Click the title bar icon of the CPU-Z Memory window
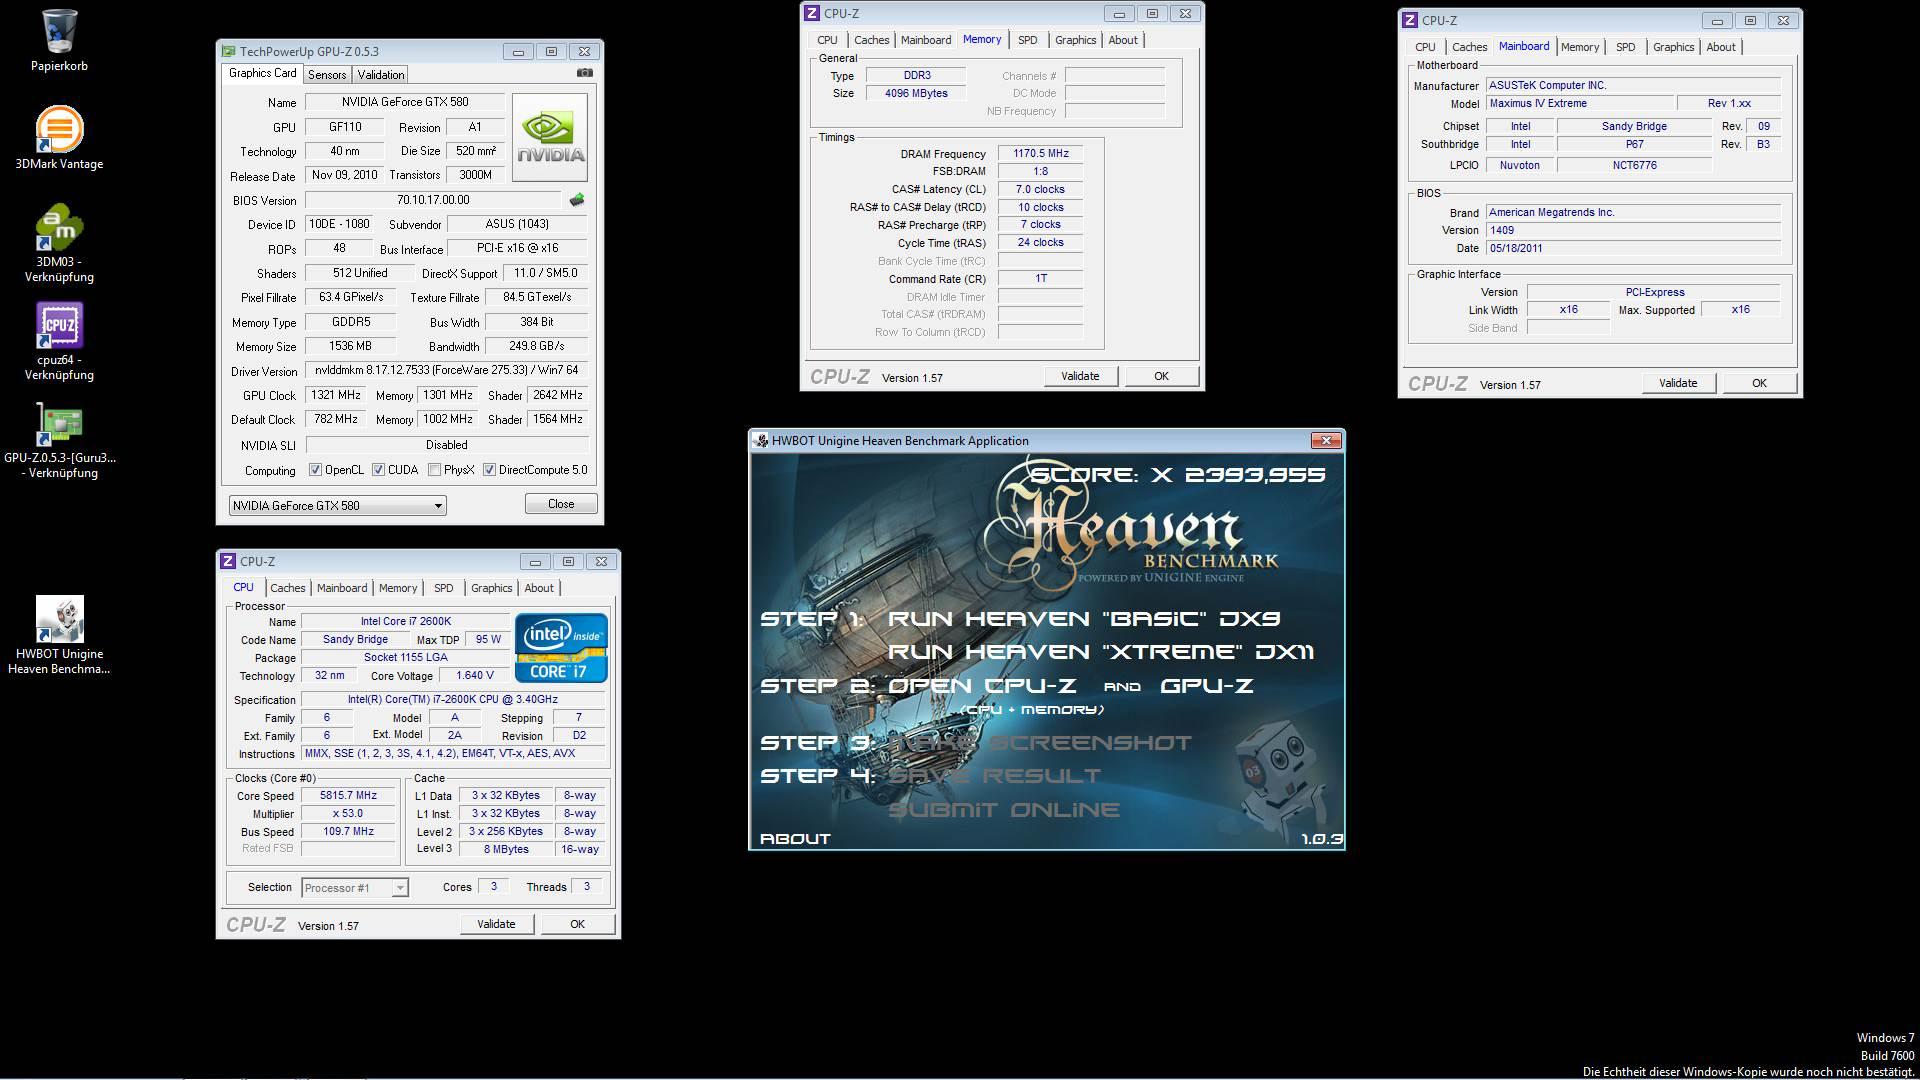The width and height of the screenshot is (1920, 1080). [812, 13]
